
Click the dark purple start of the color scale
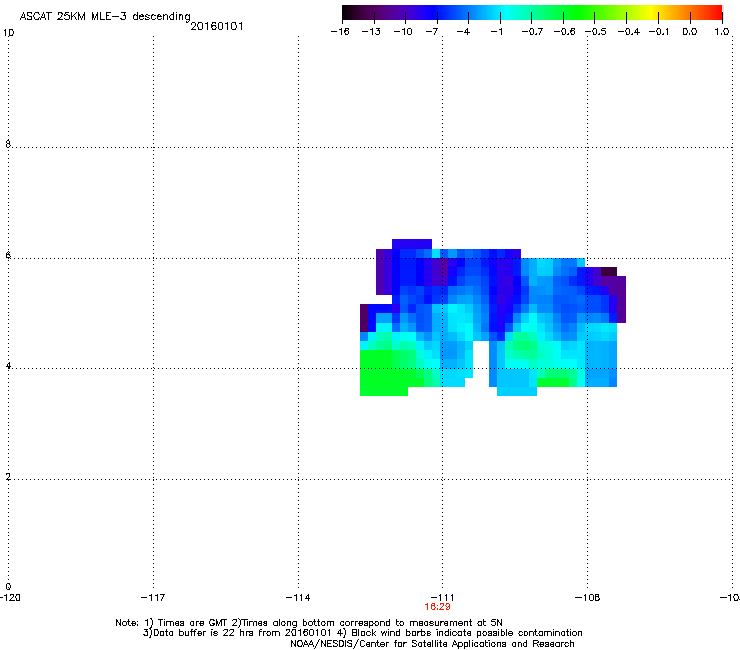pyautogui.click(x=352, y=12)
